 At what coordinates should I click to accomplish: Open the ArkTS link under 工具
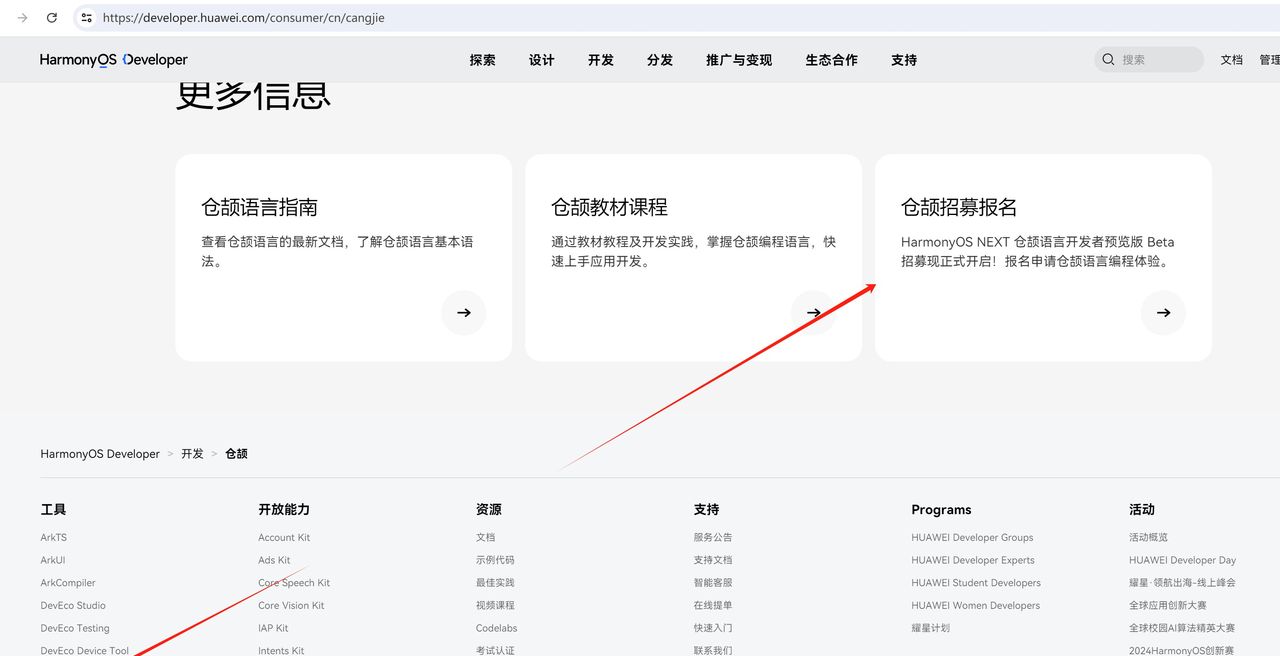tap(53, 537)
